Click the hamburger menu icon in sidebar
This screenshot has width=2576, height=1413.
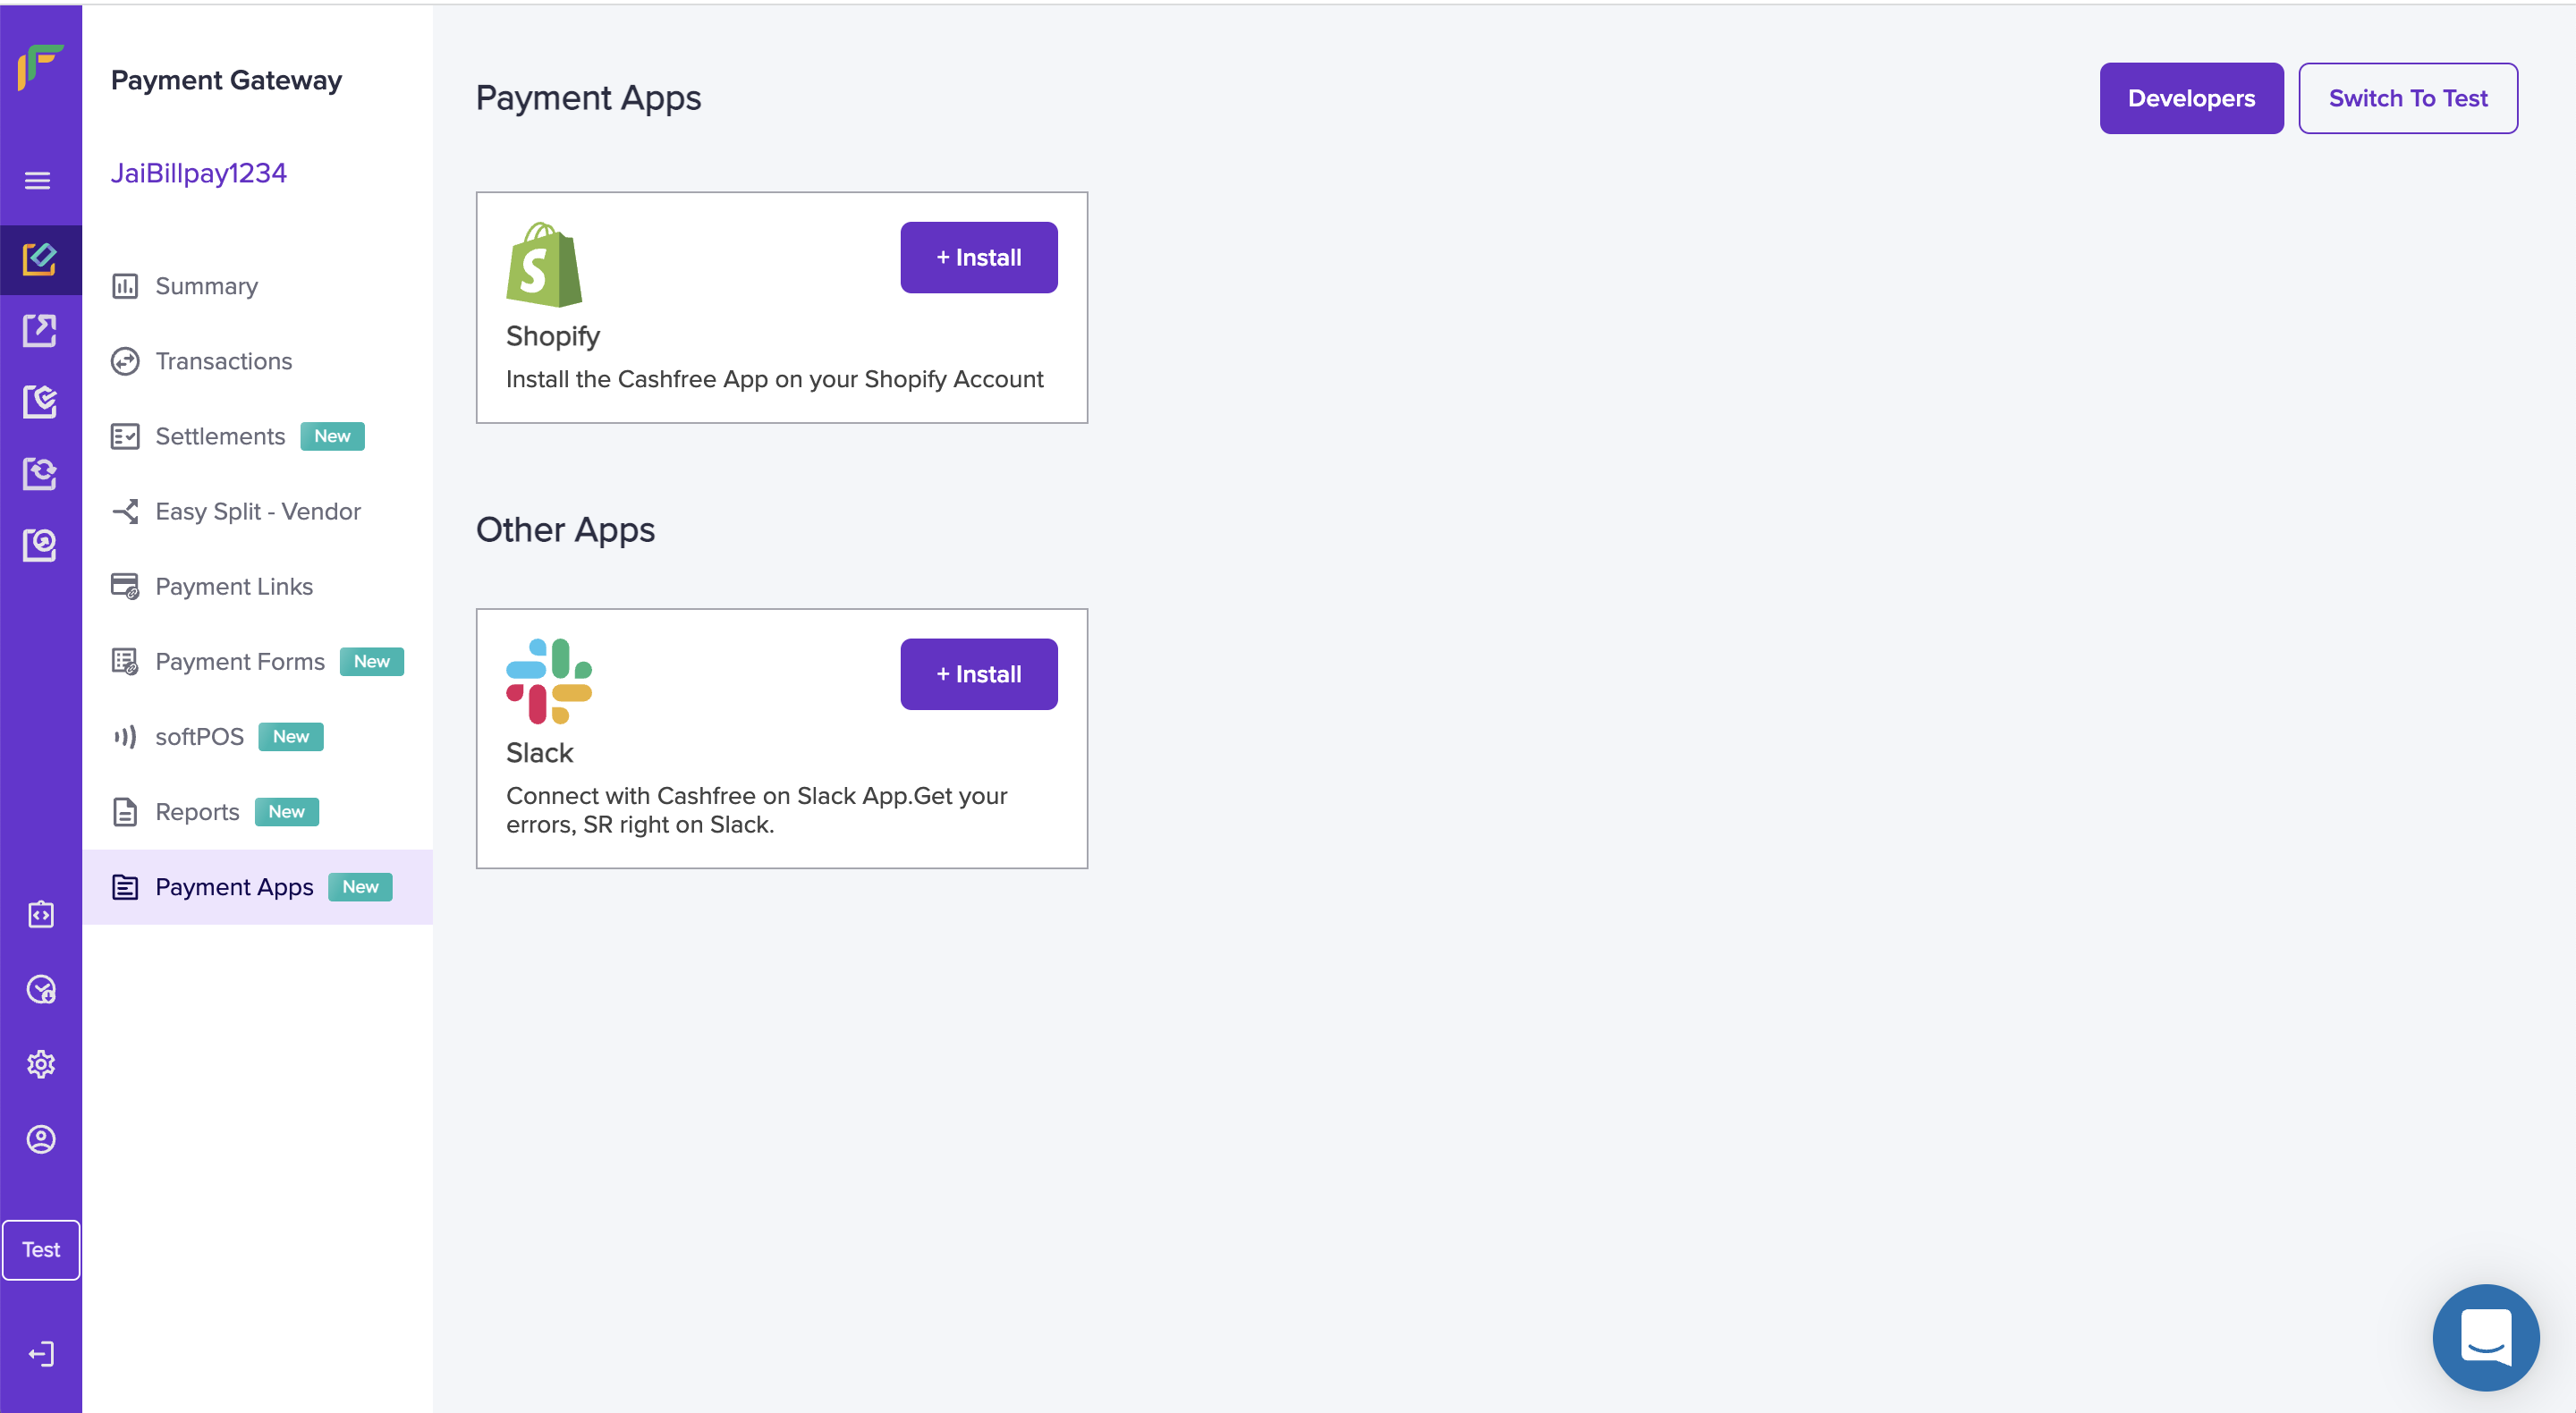[x=38, y=181]
